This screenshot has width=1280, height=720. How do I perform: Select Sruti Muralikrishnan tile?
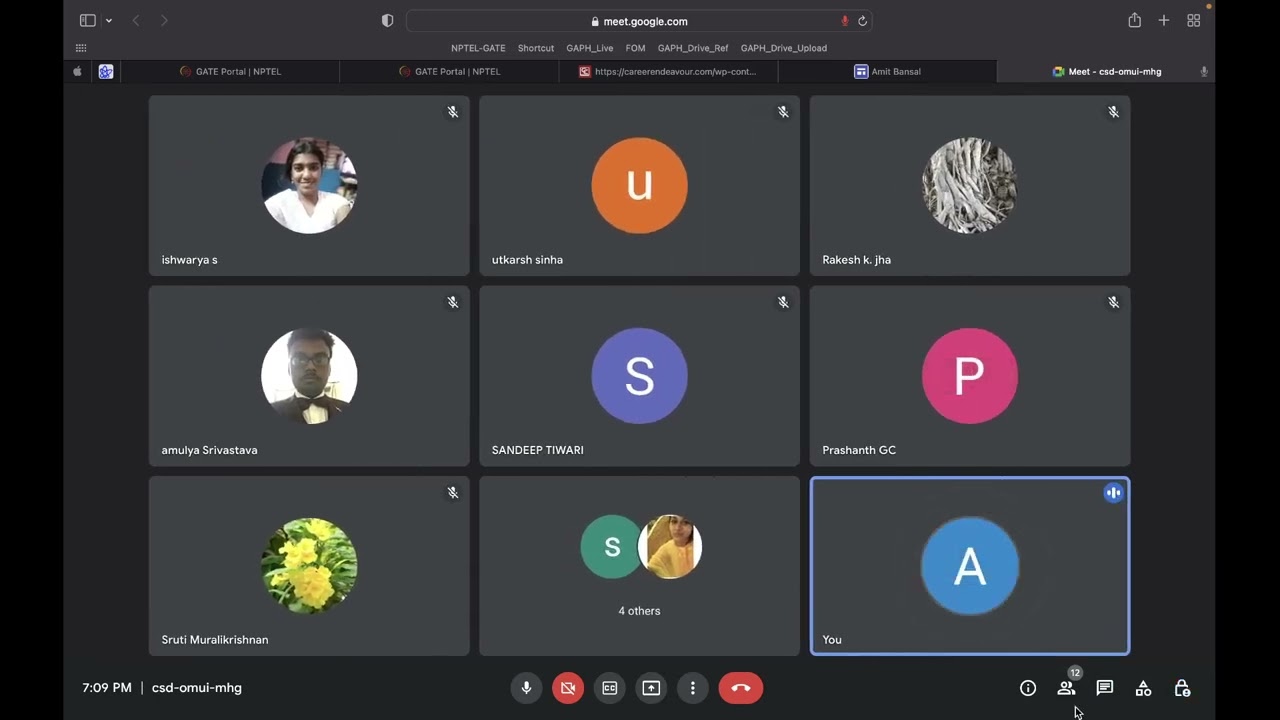[x=309, y=566]
